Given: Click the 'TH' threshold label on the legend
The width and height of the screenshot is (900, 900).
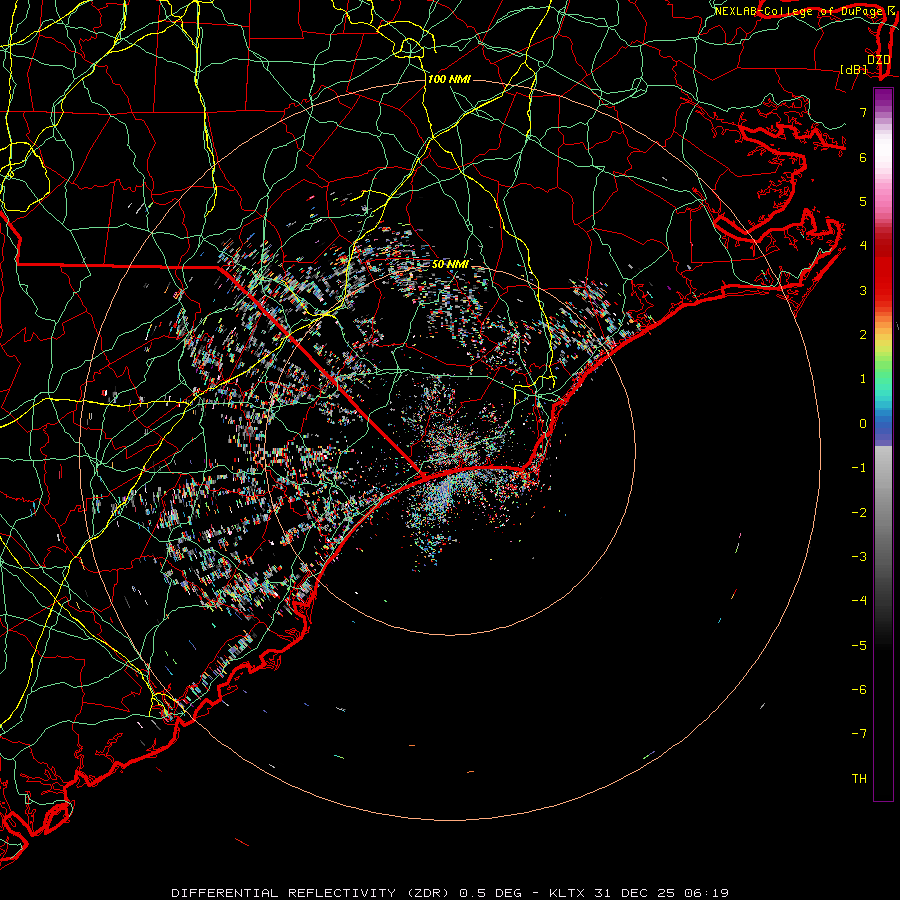Looking at the screenshot, I should pyautogui.click(x=859, y=779).
